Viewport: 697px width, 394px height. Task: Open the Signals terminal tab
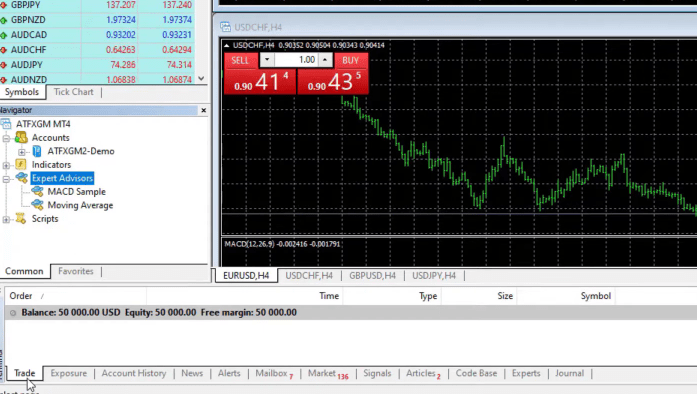(377, 374)
